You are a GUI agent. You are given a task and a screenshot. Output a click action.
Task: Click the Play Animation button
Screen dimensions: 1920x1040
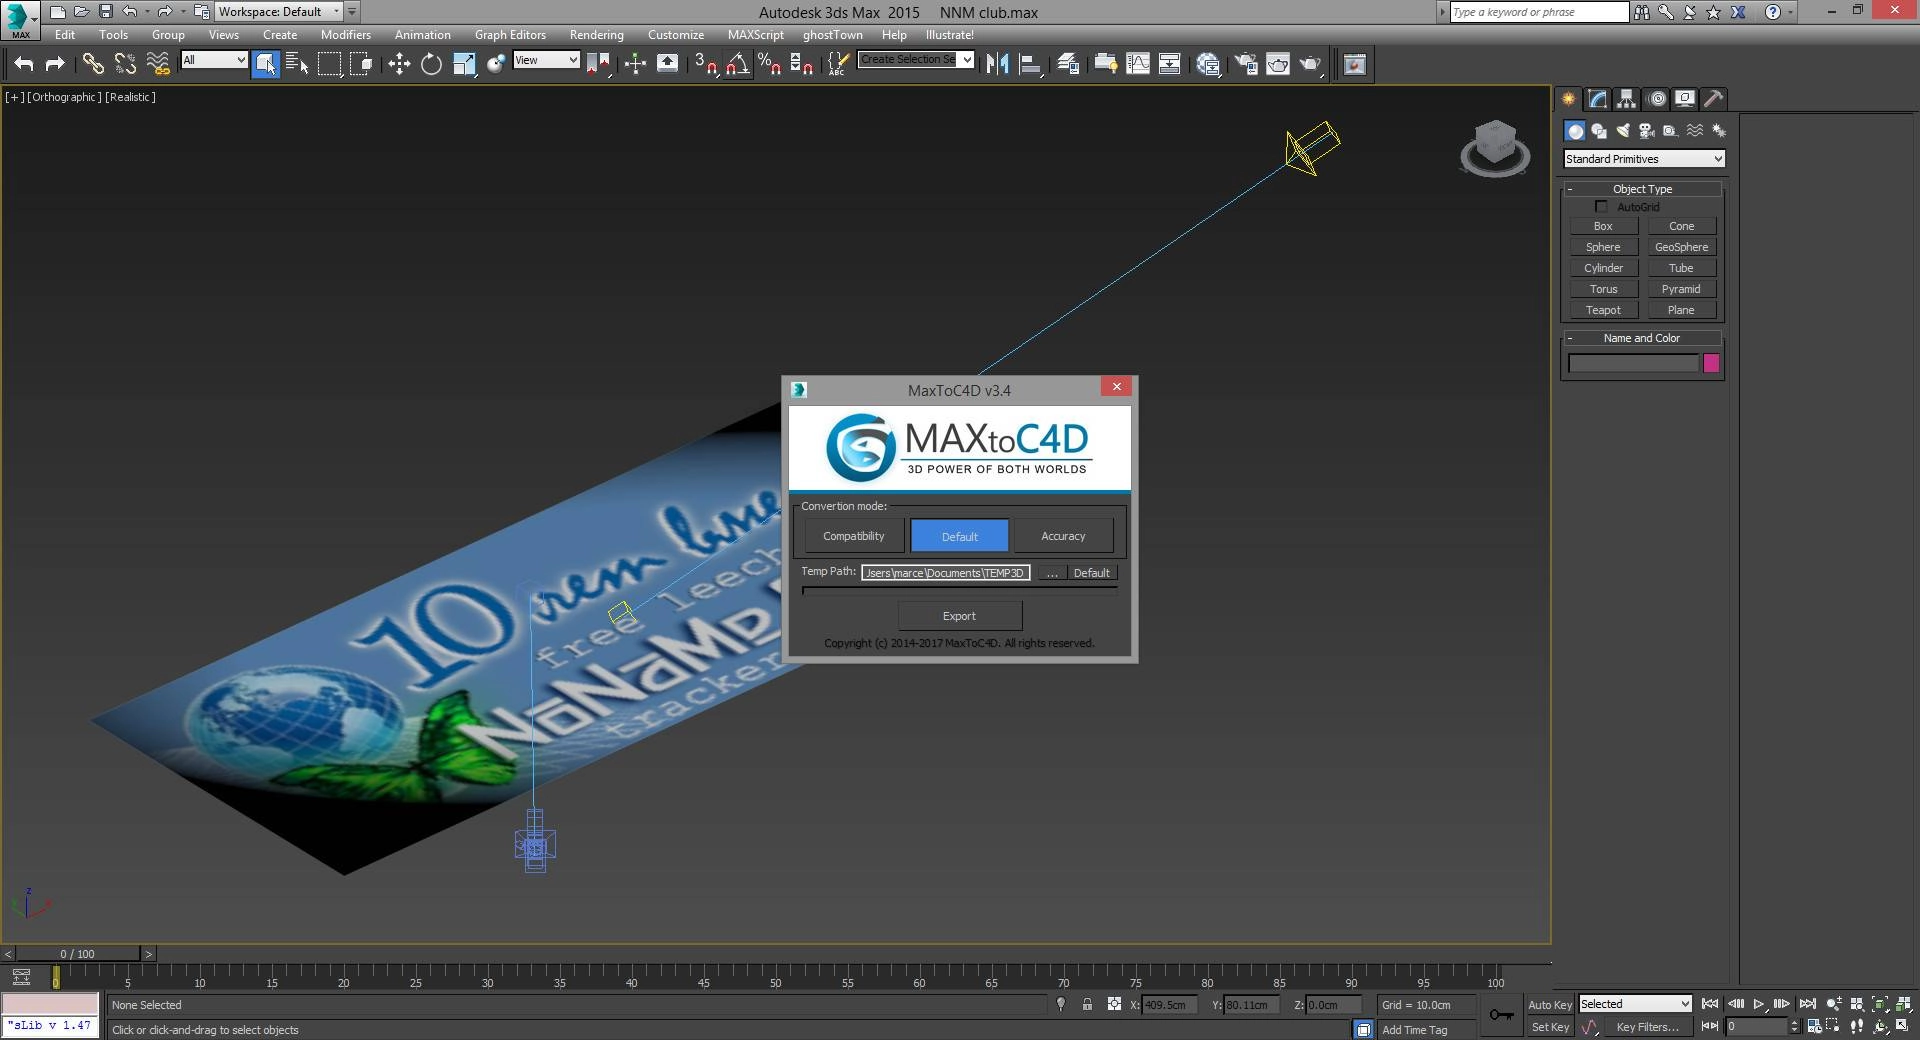[x=1759, y=1004]
